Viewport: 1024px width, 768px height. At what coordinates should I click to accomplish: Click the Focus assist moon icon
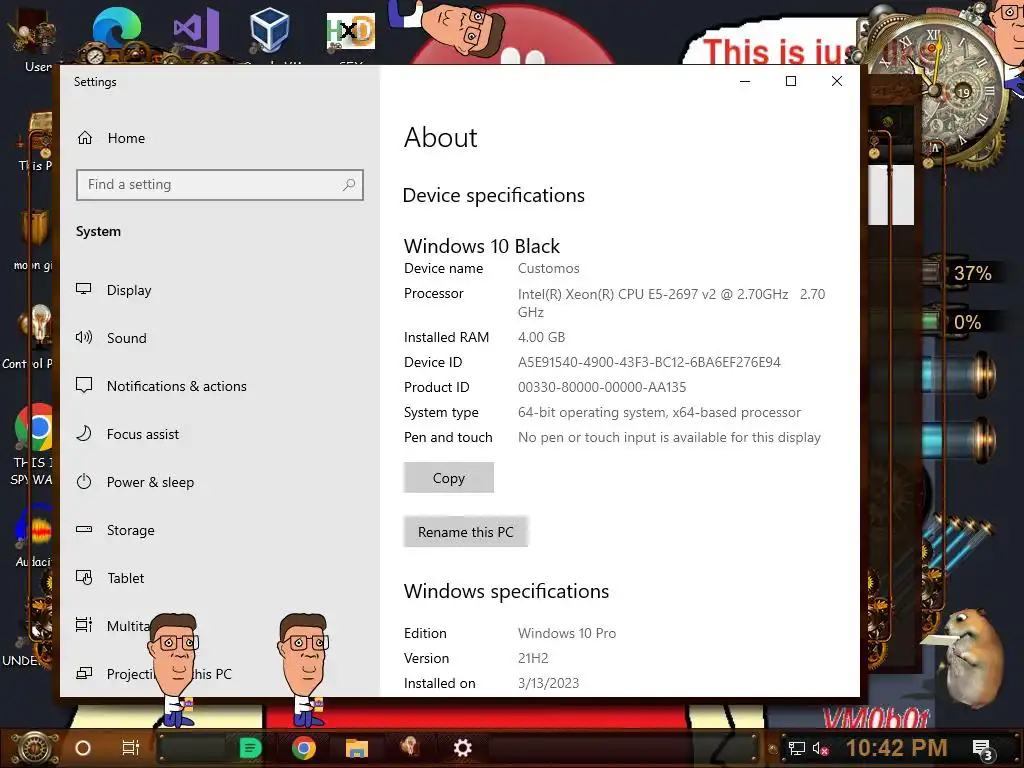[x=84, y=433]
